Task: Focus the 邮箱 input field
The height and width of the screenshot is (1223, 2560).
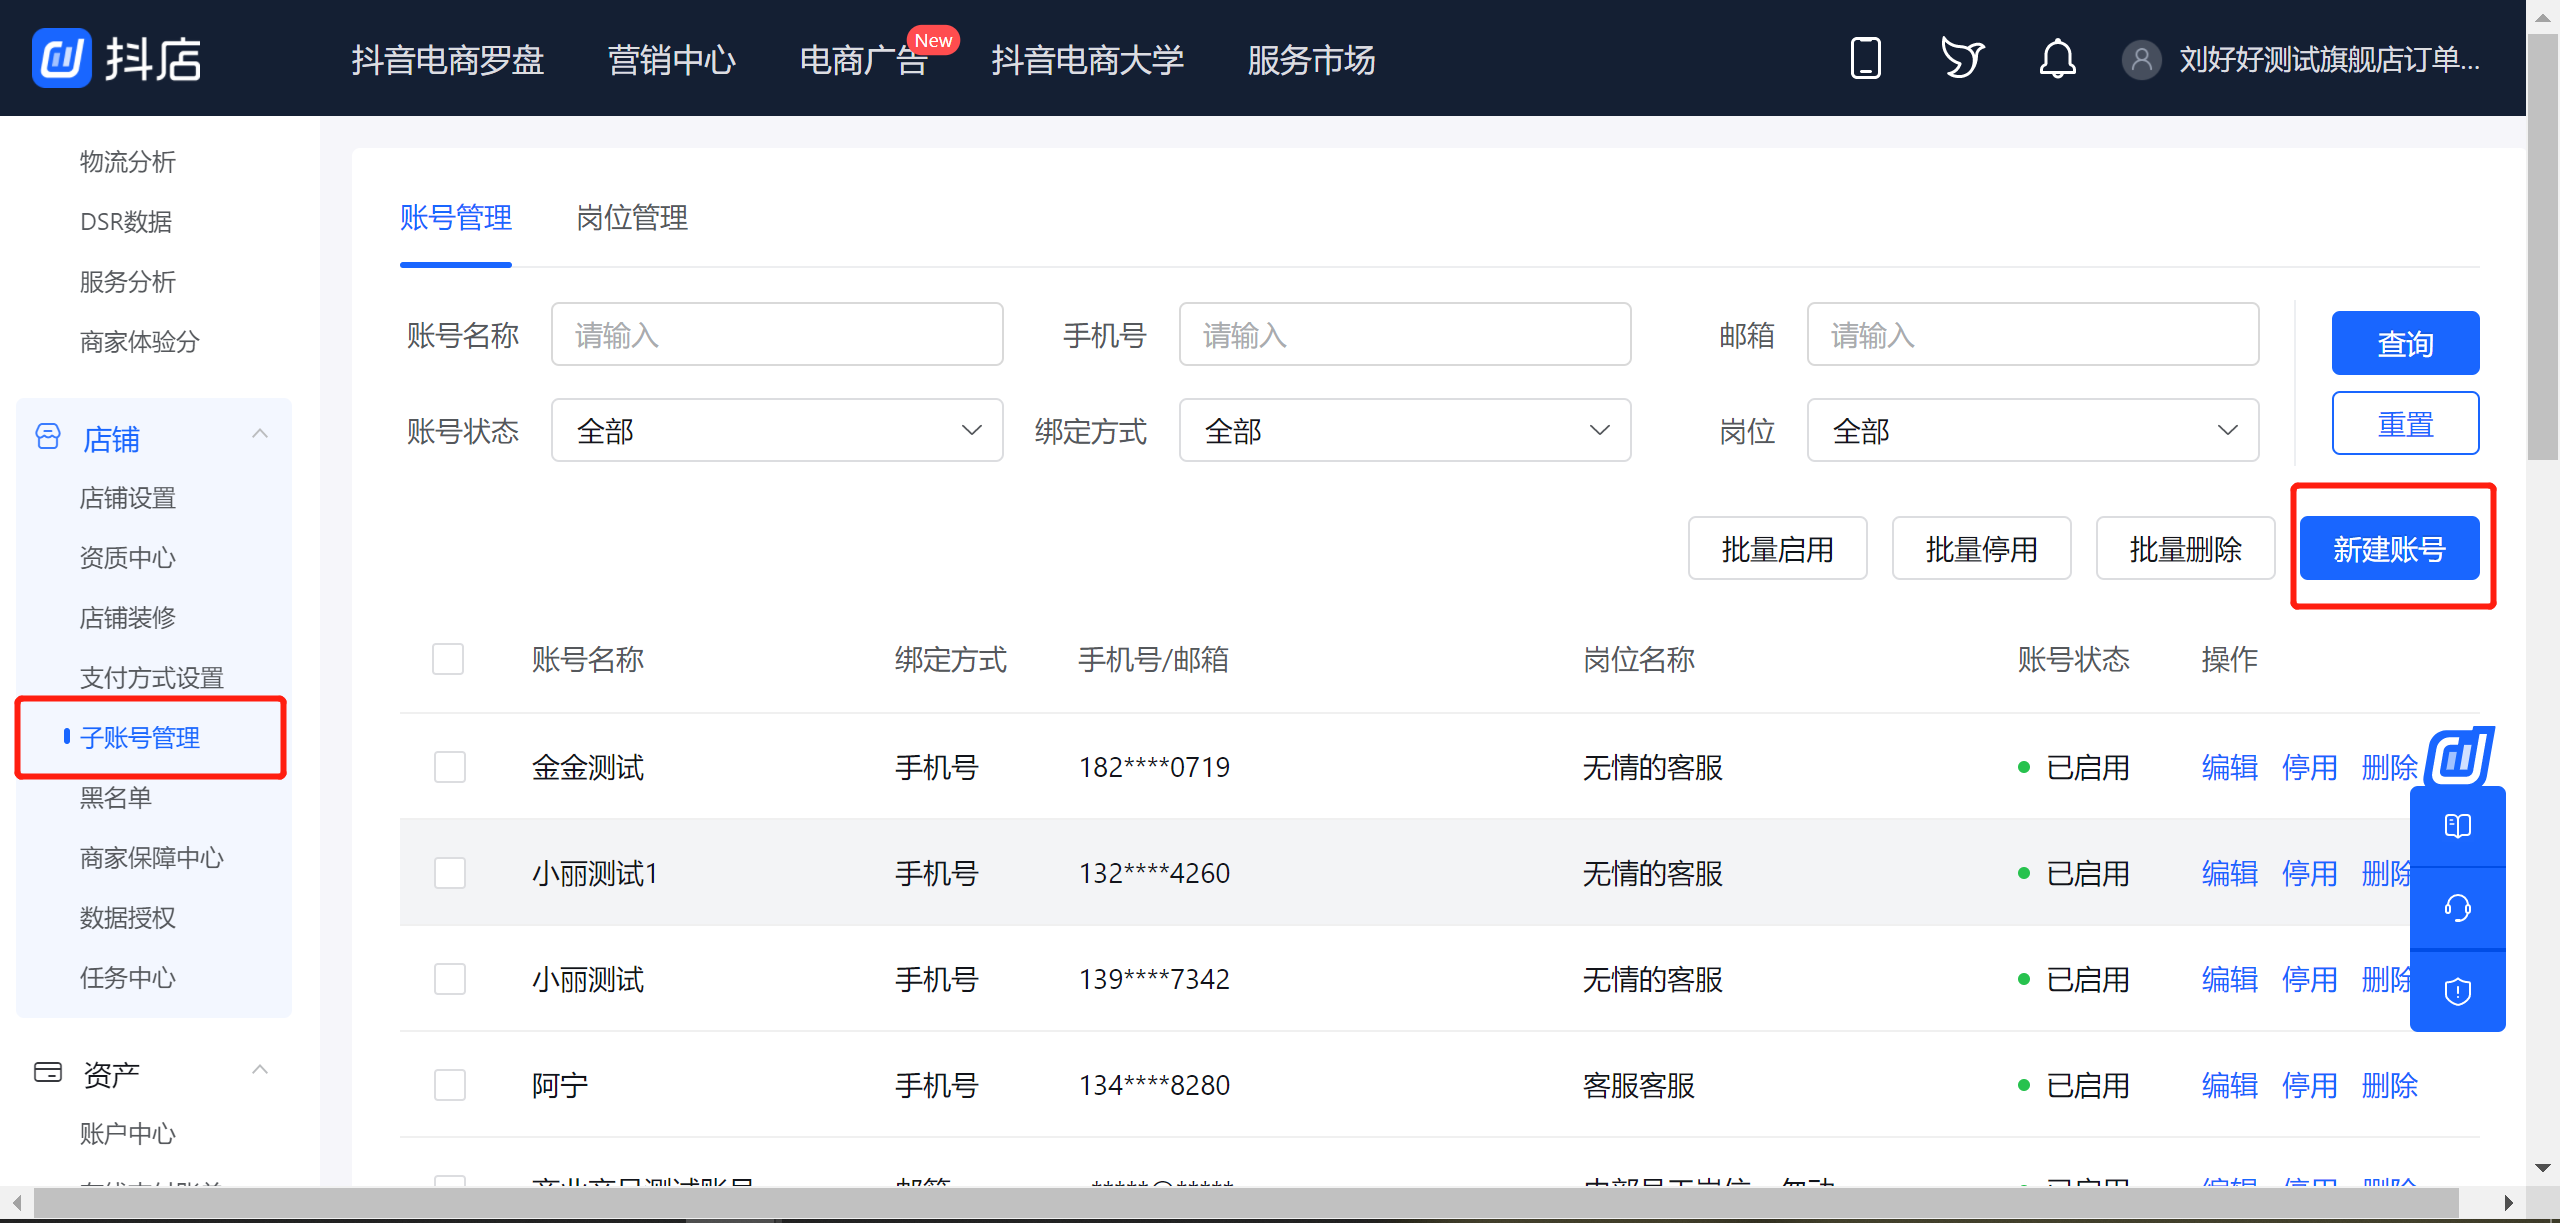Action: pos(2033,334)
